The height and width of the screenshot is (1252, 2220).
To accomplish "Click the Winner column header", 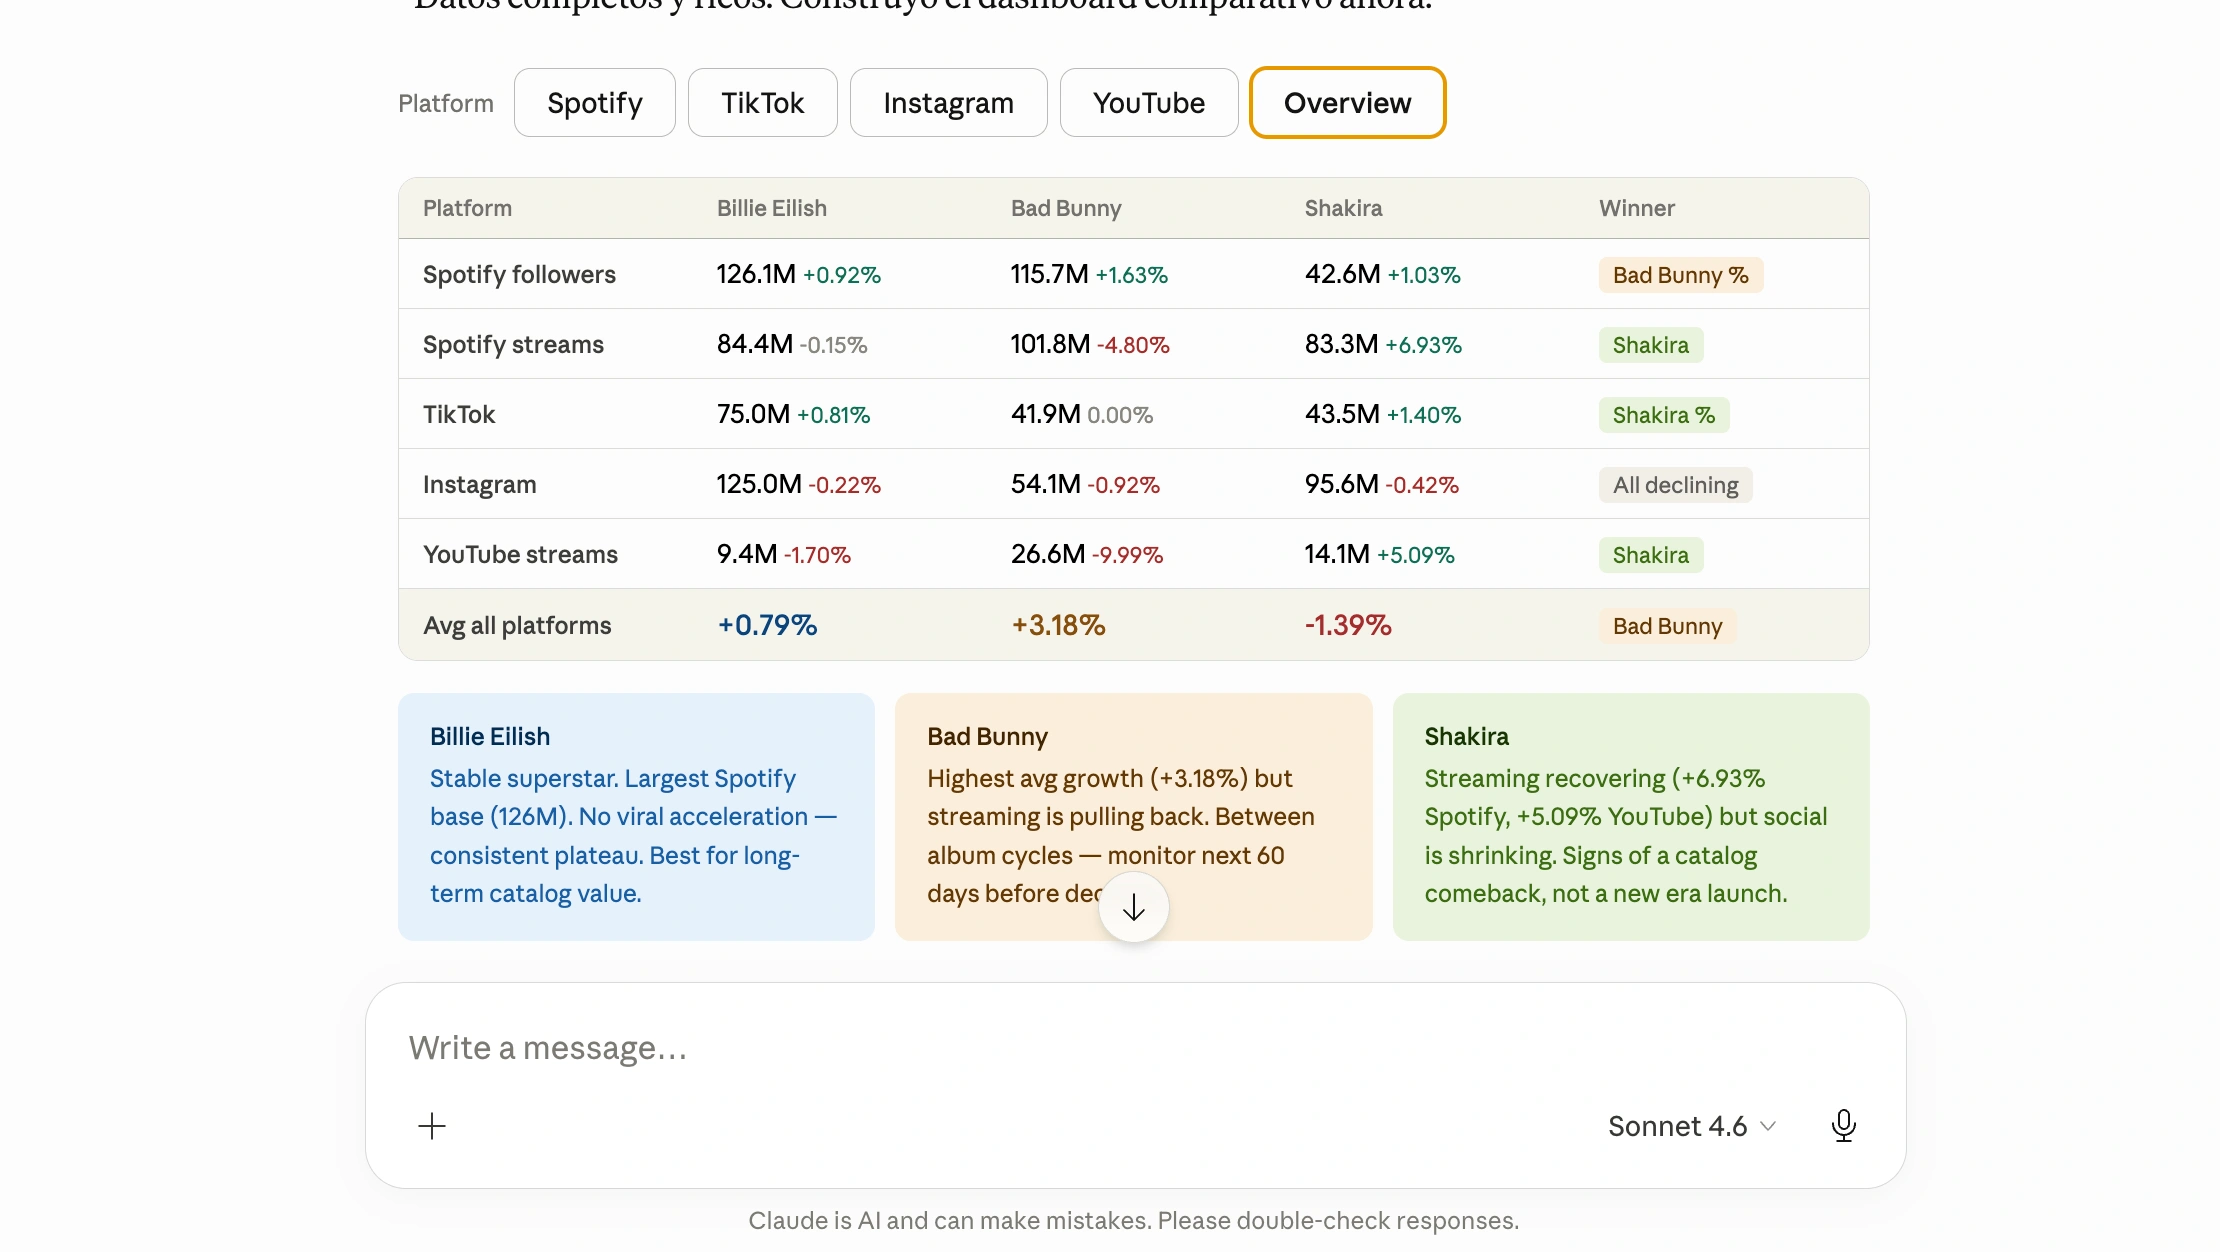I will coord(1637,208).
